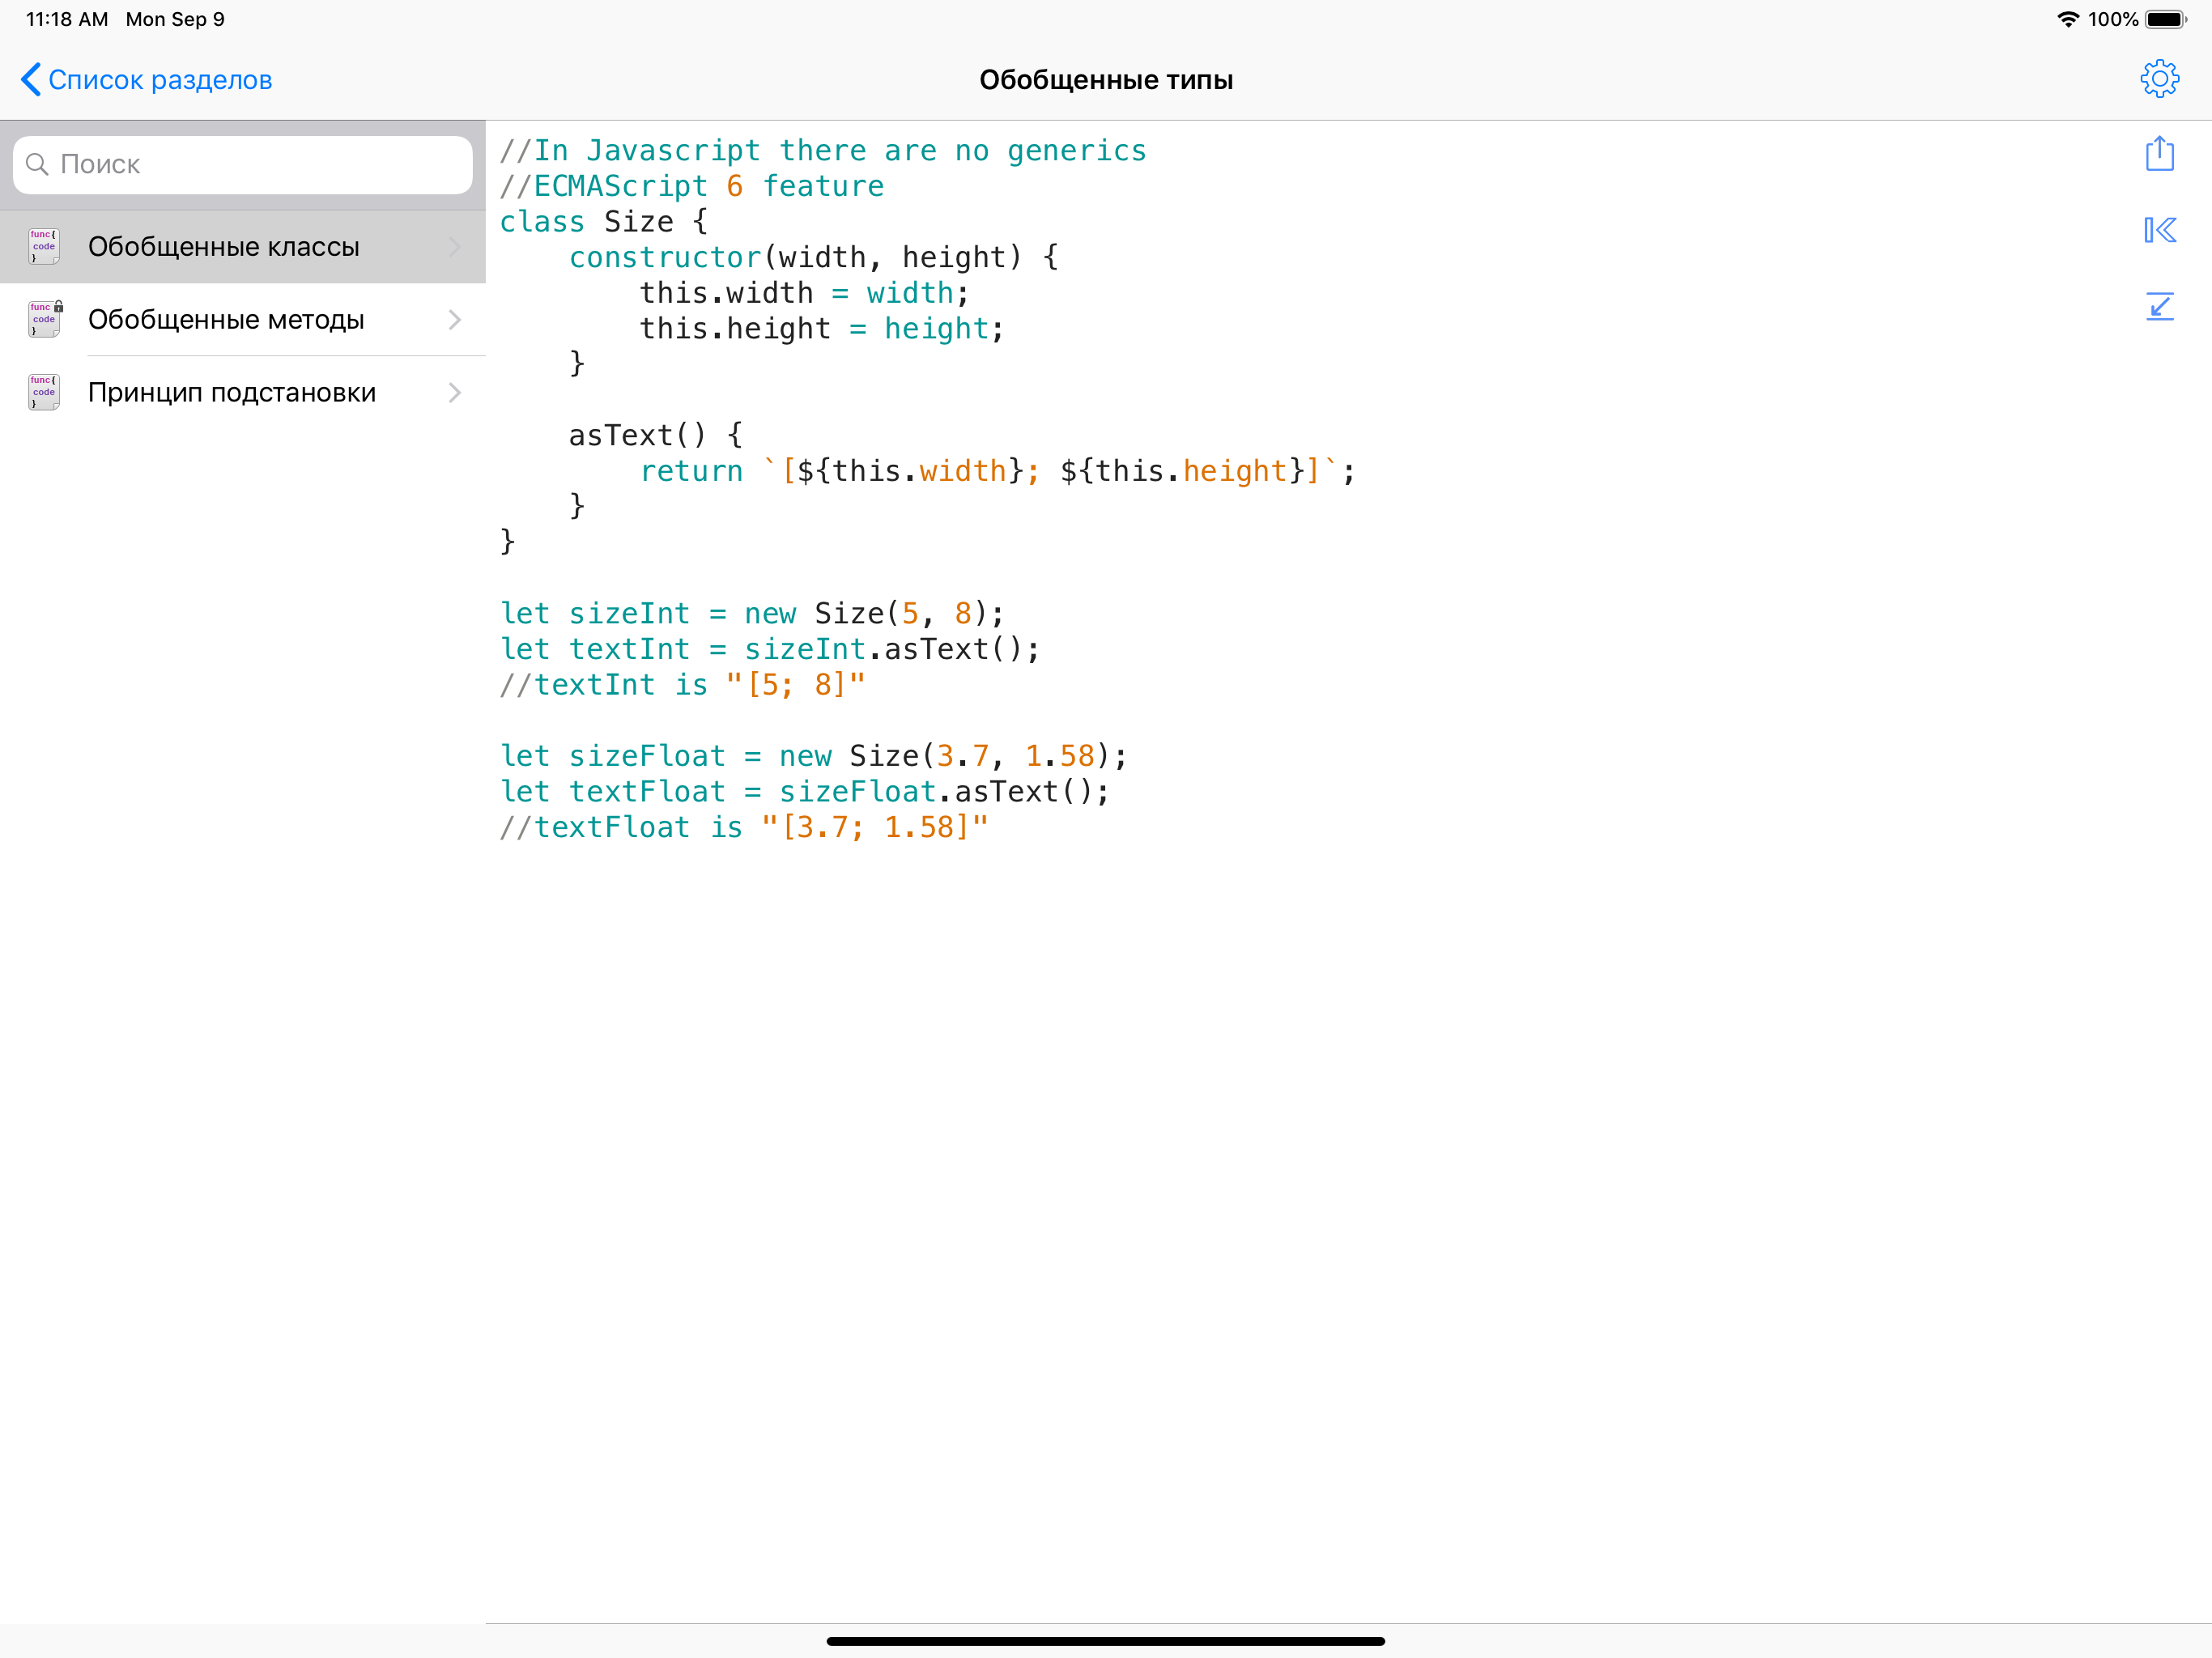
Task: Tap the battery status indicator
Action: tap(2165, 19)
